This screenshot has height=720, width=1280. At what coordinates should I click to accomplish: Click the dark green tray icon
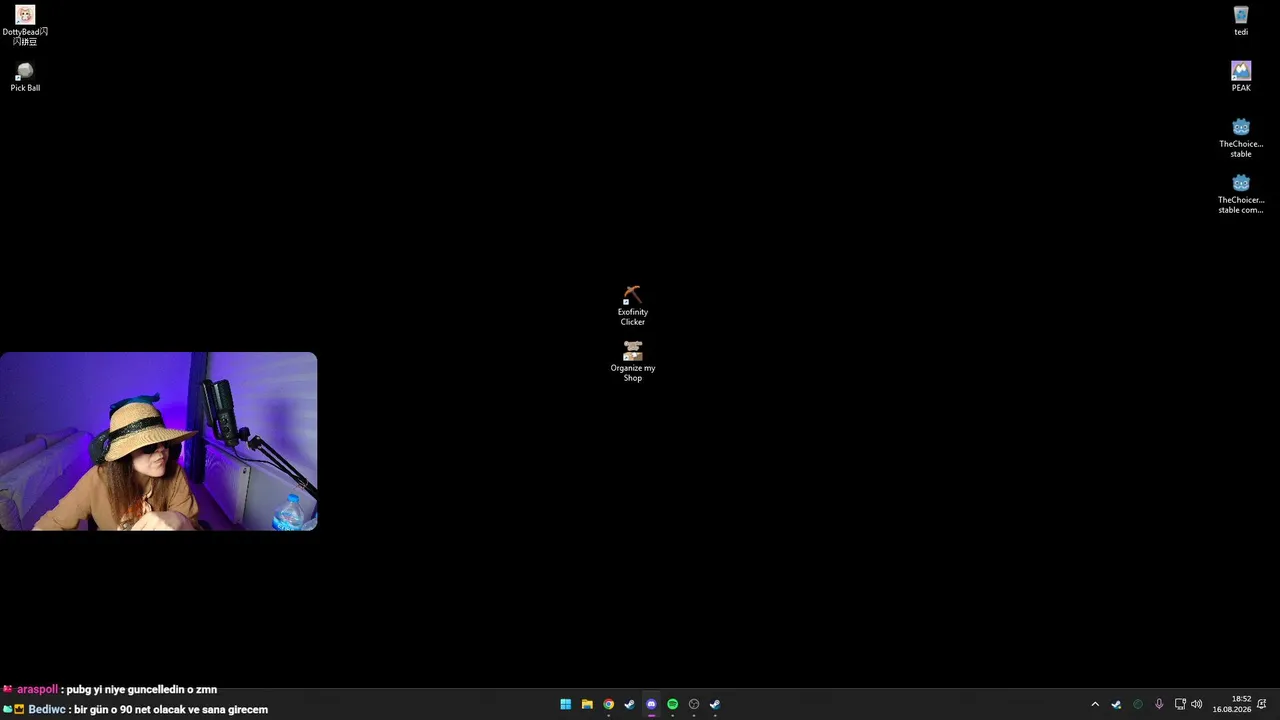click(x=1138, y=704)
